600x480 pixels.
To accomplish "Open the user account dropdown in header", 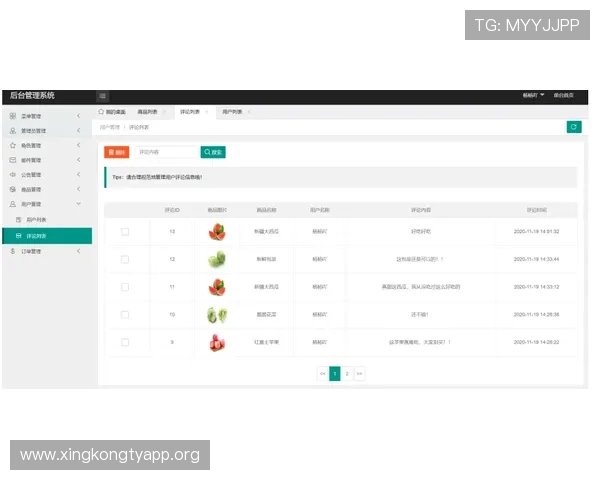I will click(533, 96).
